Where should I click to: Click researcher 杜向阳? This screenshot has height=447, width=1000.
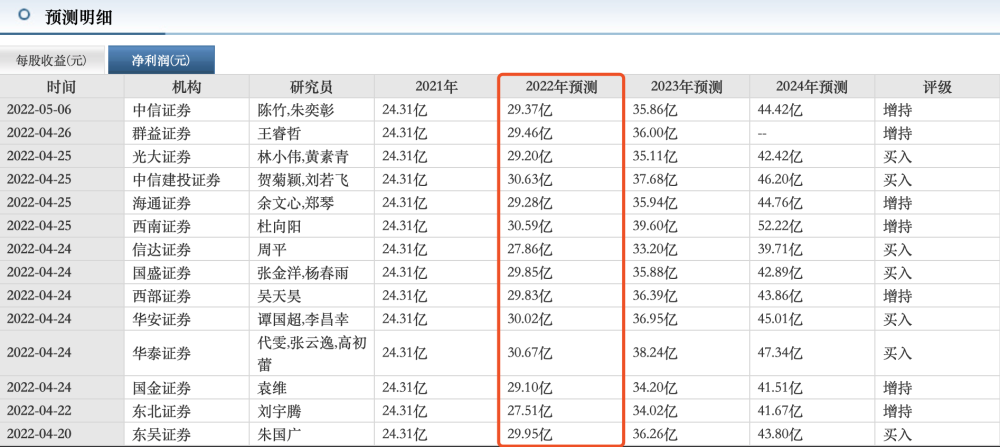pyautogui.click(x=278, y=226)
